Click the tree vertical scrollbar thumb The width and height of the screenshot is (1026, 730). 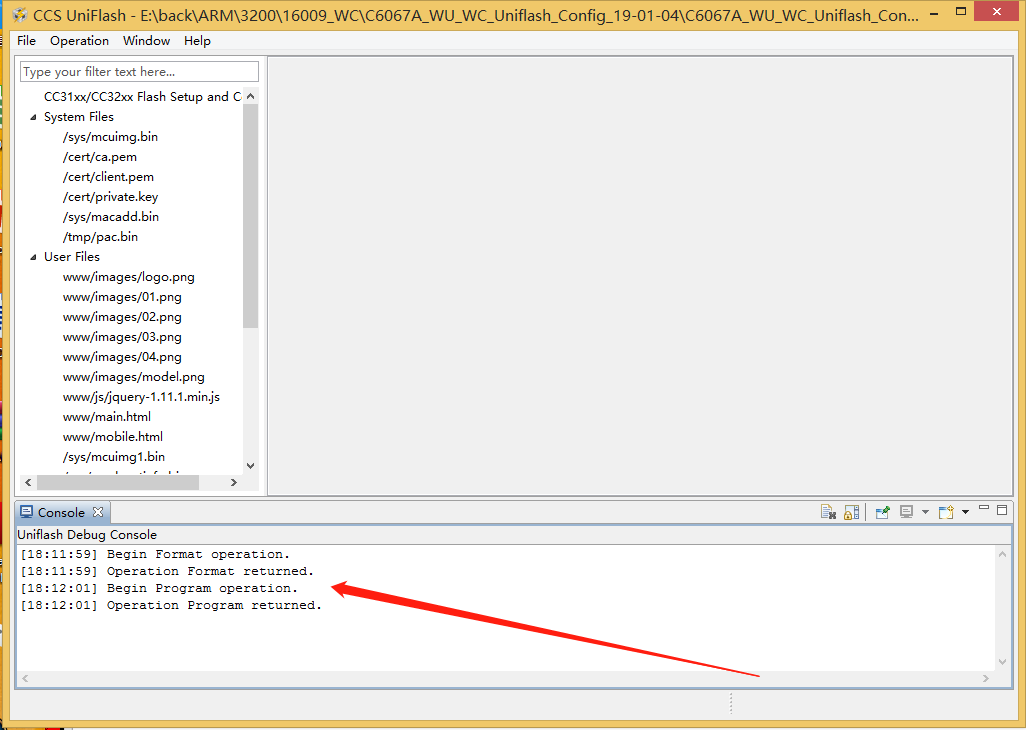coord(251,216)
